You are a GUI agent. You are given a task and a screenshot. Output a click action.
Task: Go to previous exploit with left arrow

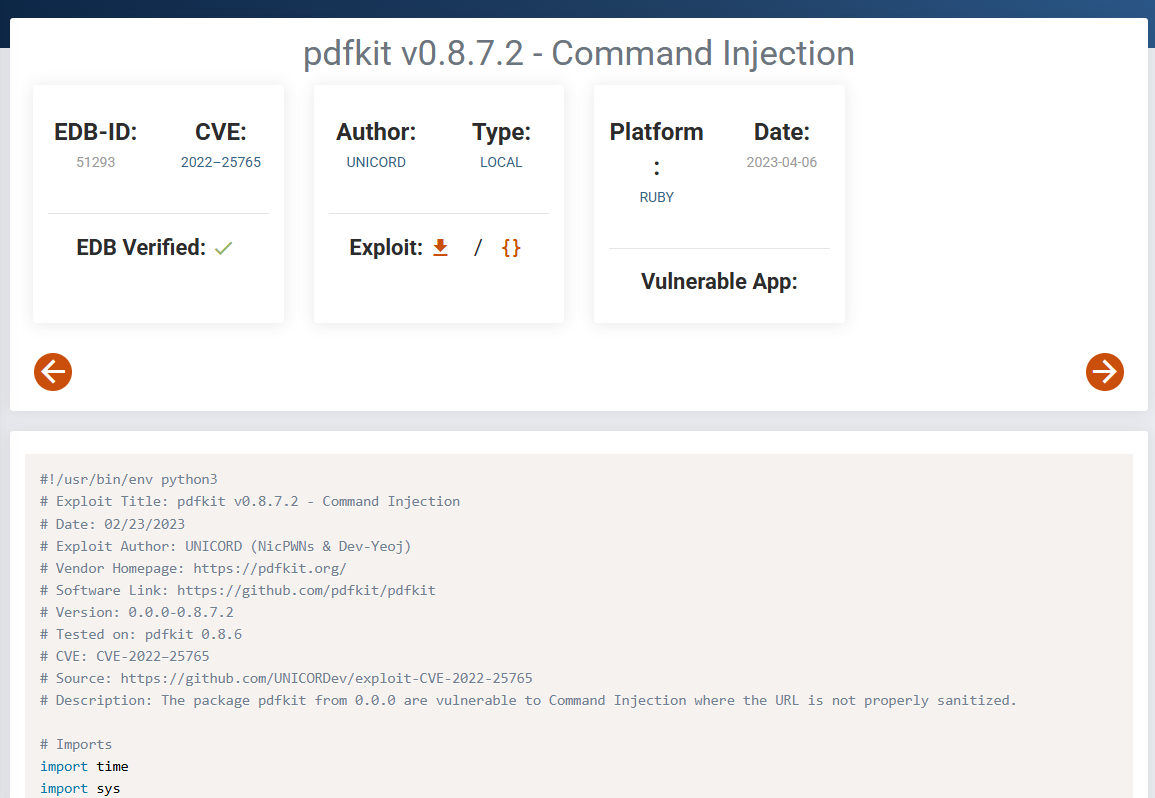tap(53, 372)
